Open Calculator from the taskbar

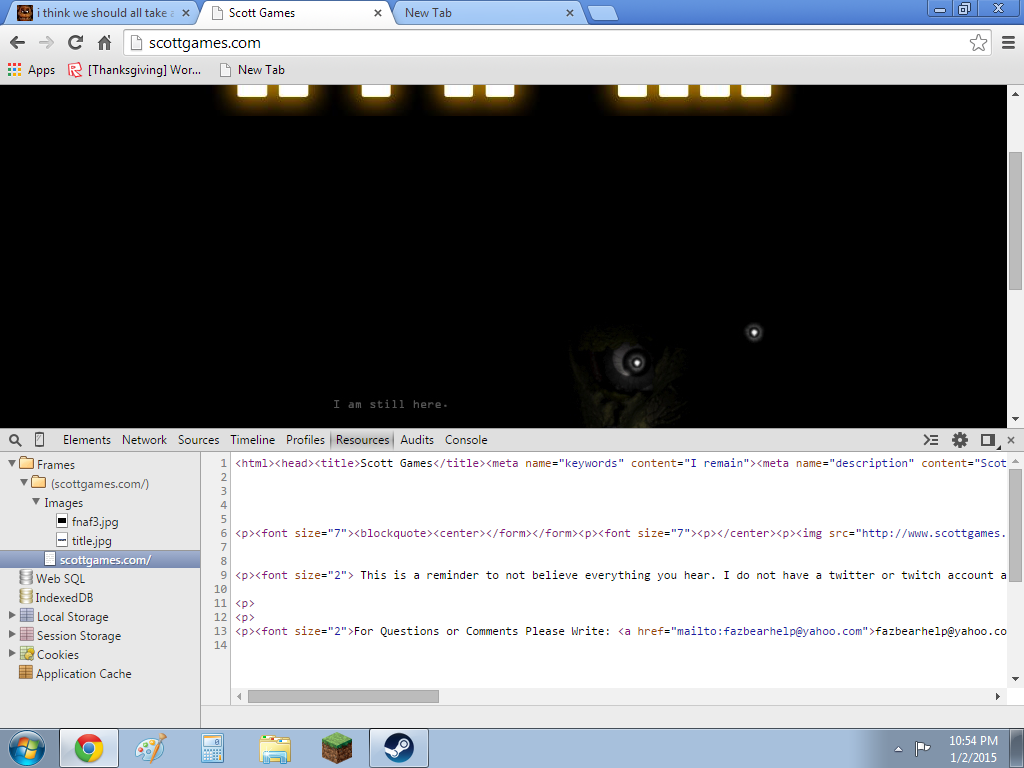tap(212, 748)
